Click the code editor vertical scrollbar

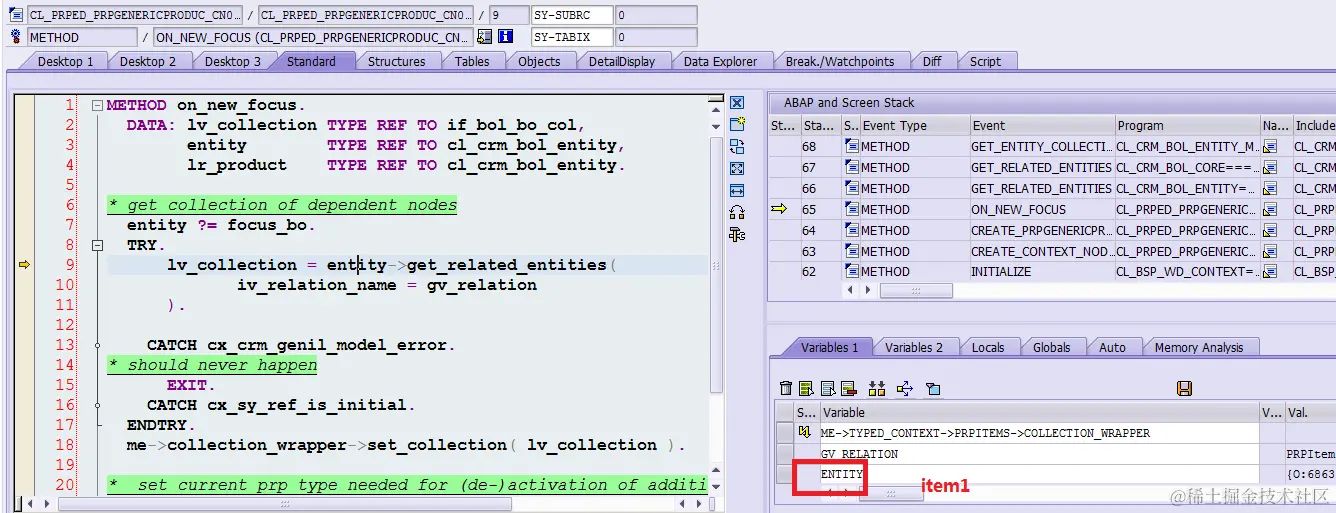(716, 265)
